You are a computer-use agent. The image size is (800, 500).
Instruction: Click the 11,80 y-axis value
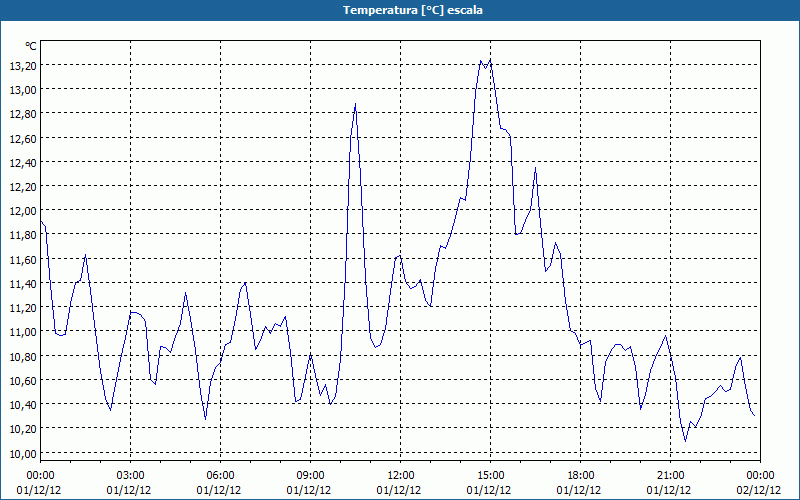[23, 235]
